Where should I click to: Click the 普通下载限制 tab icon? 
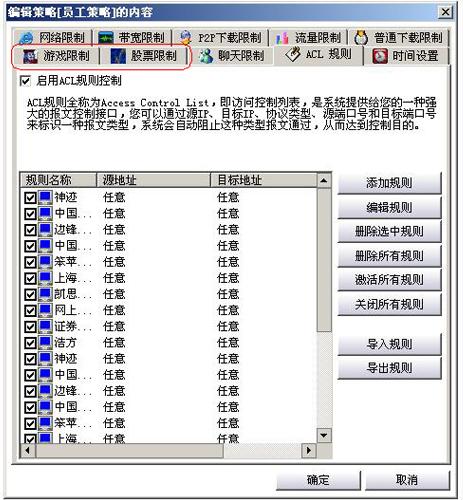tap(361, 37)
